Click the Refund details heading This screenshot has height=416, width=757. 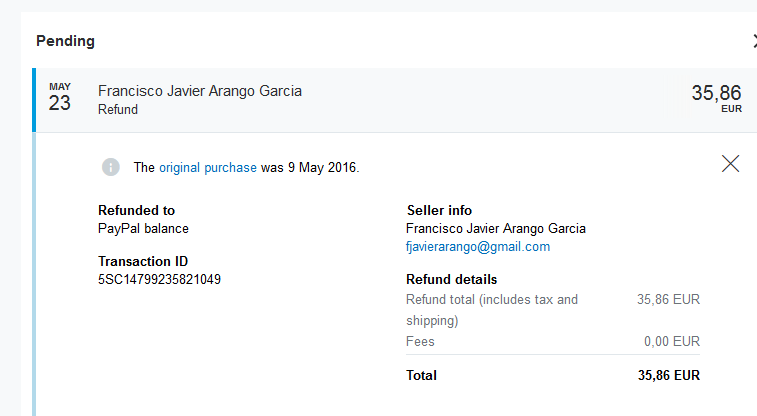[x=451, y=279]
